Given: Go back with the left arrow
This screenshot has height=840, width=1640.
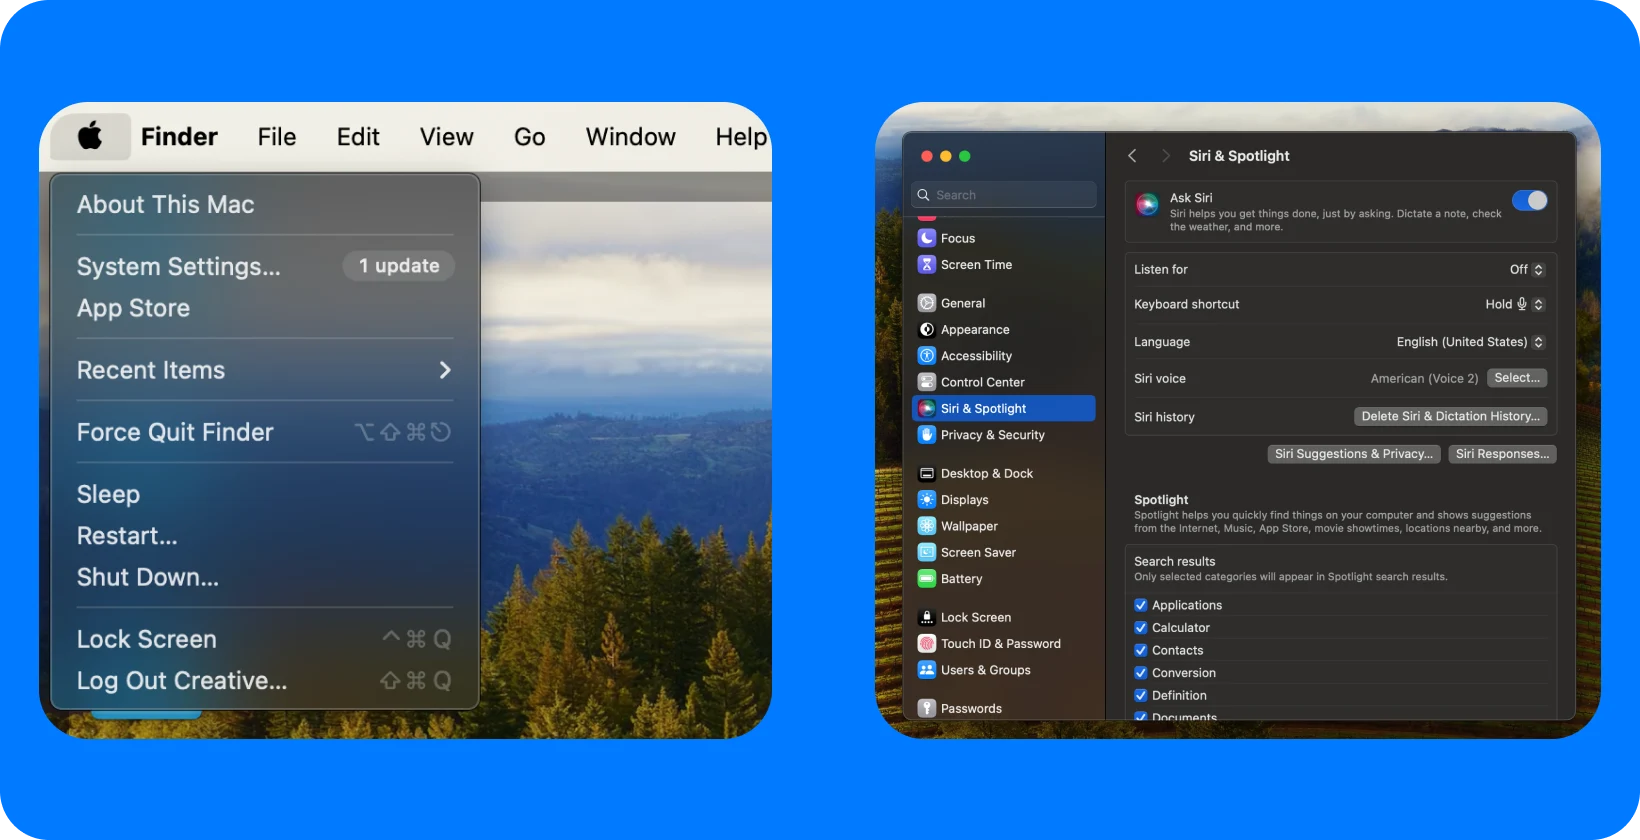Looking at the screenshot, I should 1132,156.
